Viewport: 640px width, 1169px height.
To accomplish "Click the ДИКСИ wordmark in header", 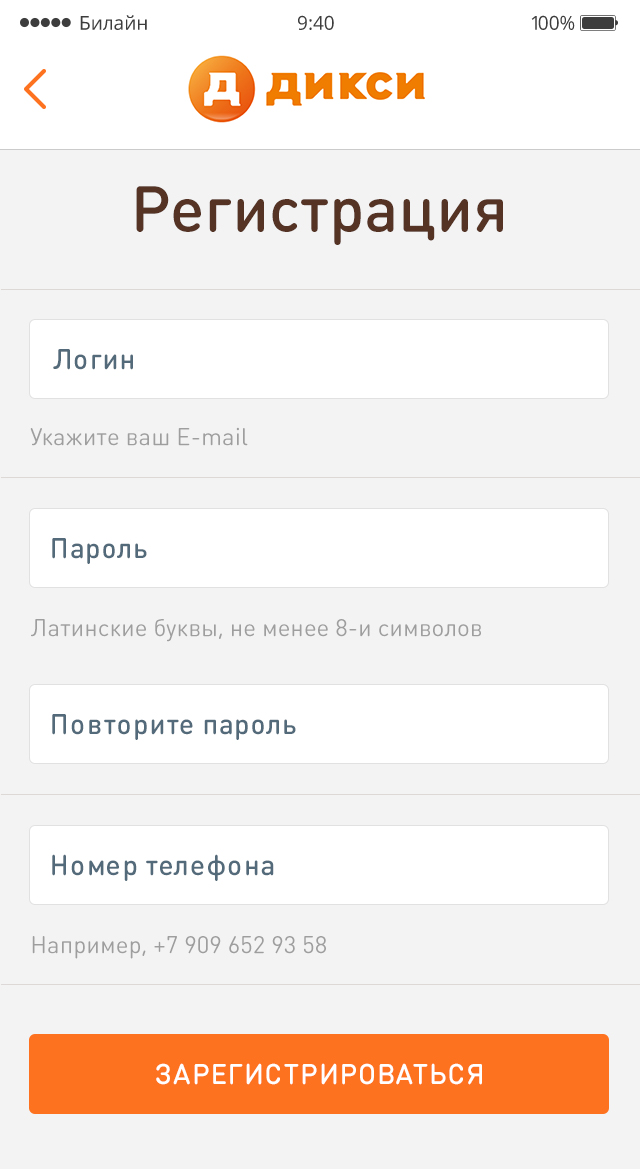I will coord(345,89).
